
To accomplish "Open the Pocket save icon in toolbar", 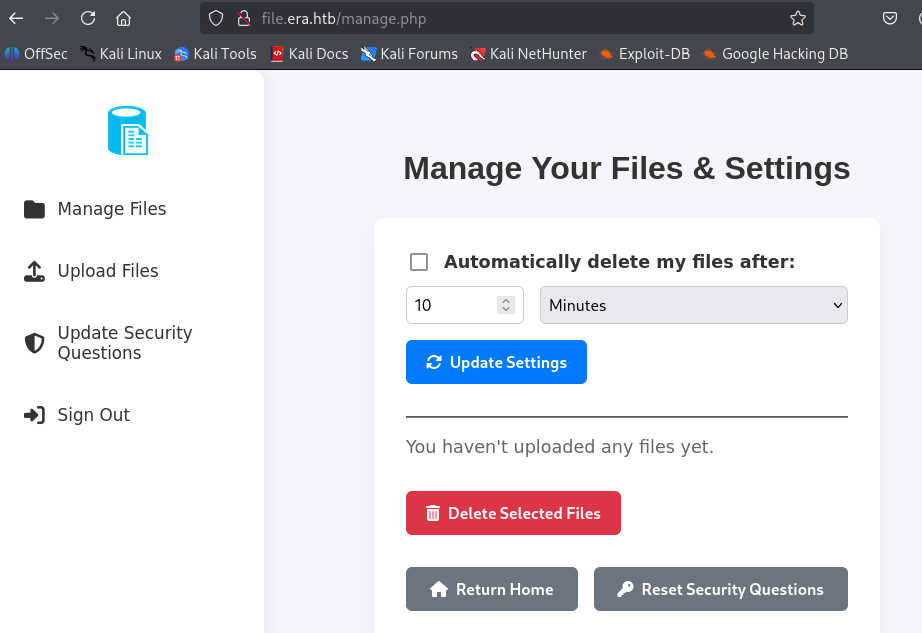I will (890, 18).
